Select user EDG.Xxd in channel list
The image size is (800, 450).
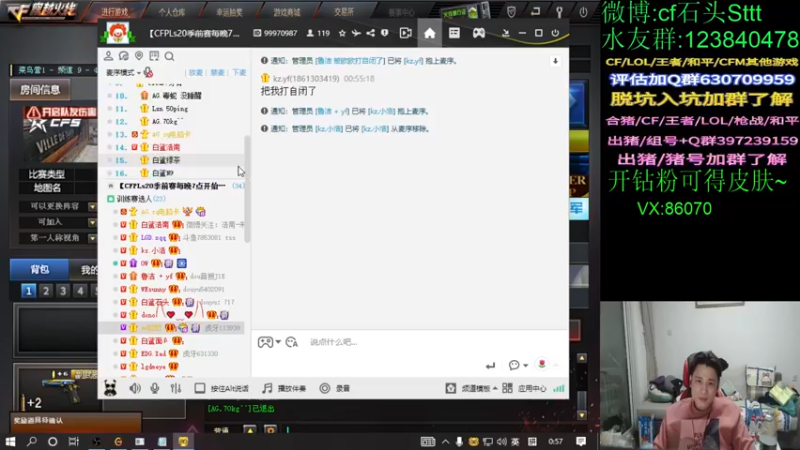pyautogui.click(x=173, y=353)
